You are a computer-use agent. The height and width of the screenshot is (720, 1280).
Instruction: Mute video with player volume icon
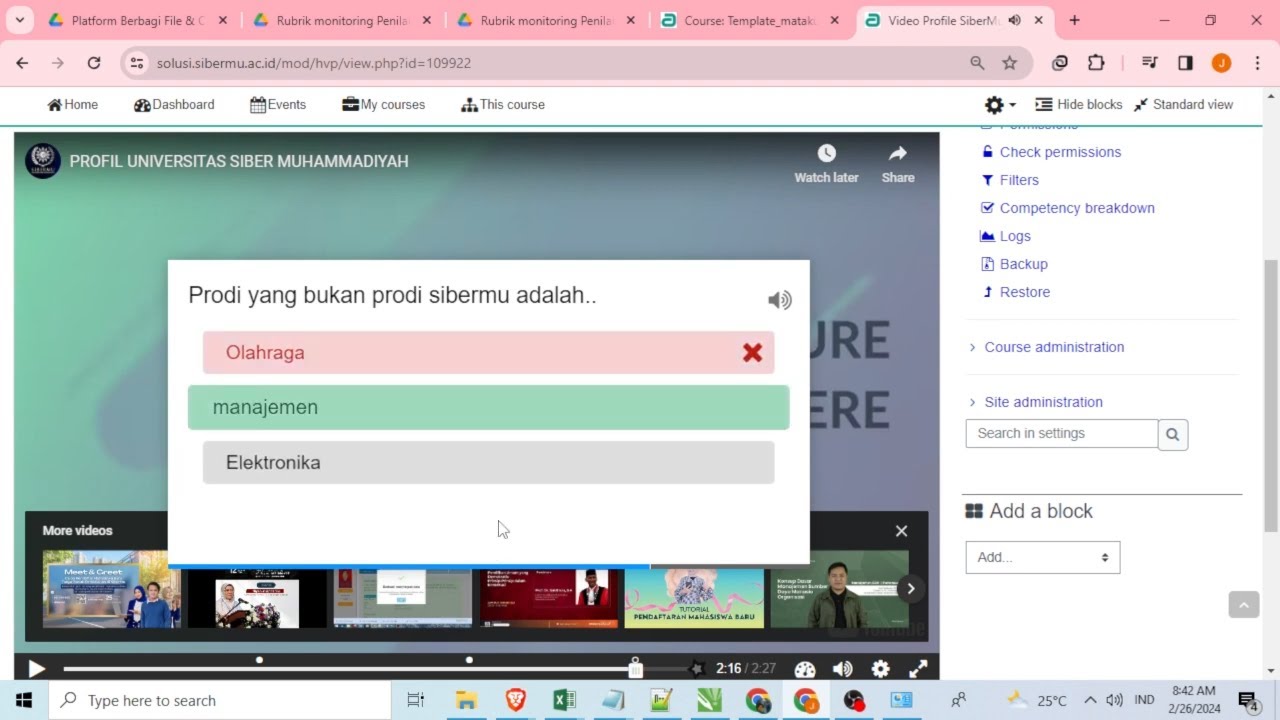pos(842,669)
